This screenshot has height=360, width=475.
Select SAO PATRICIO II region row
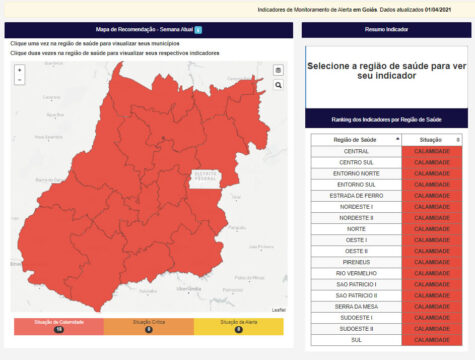pyautogui.click(x=386, y=295)
